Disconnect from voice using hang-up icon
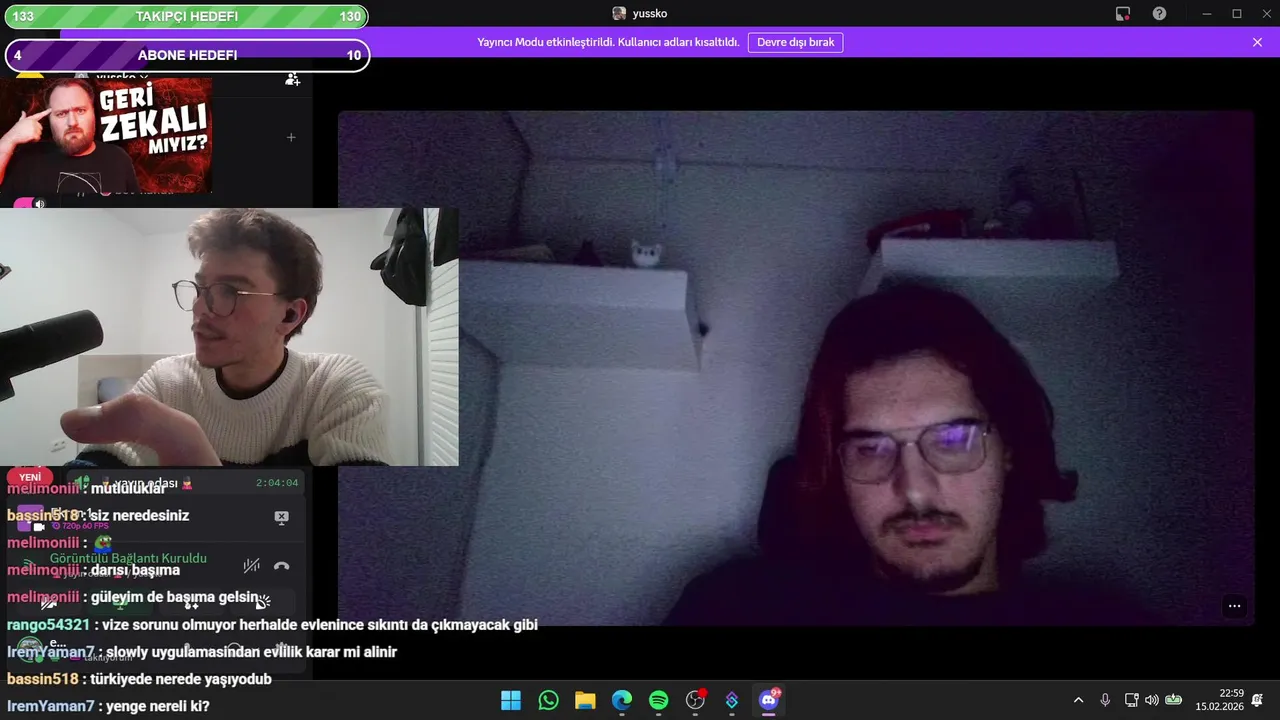This screenshot has height=720, width=1280. (282, 565)
